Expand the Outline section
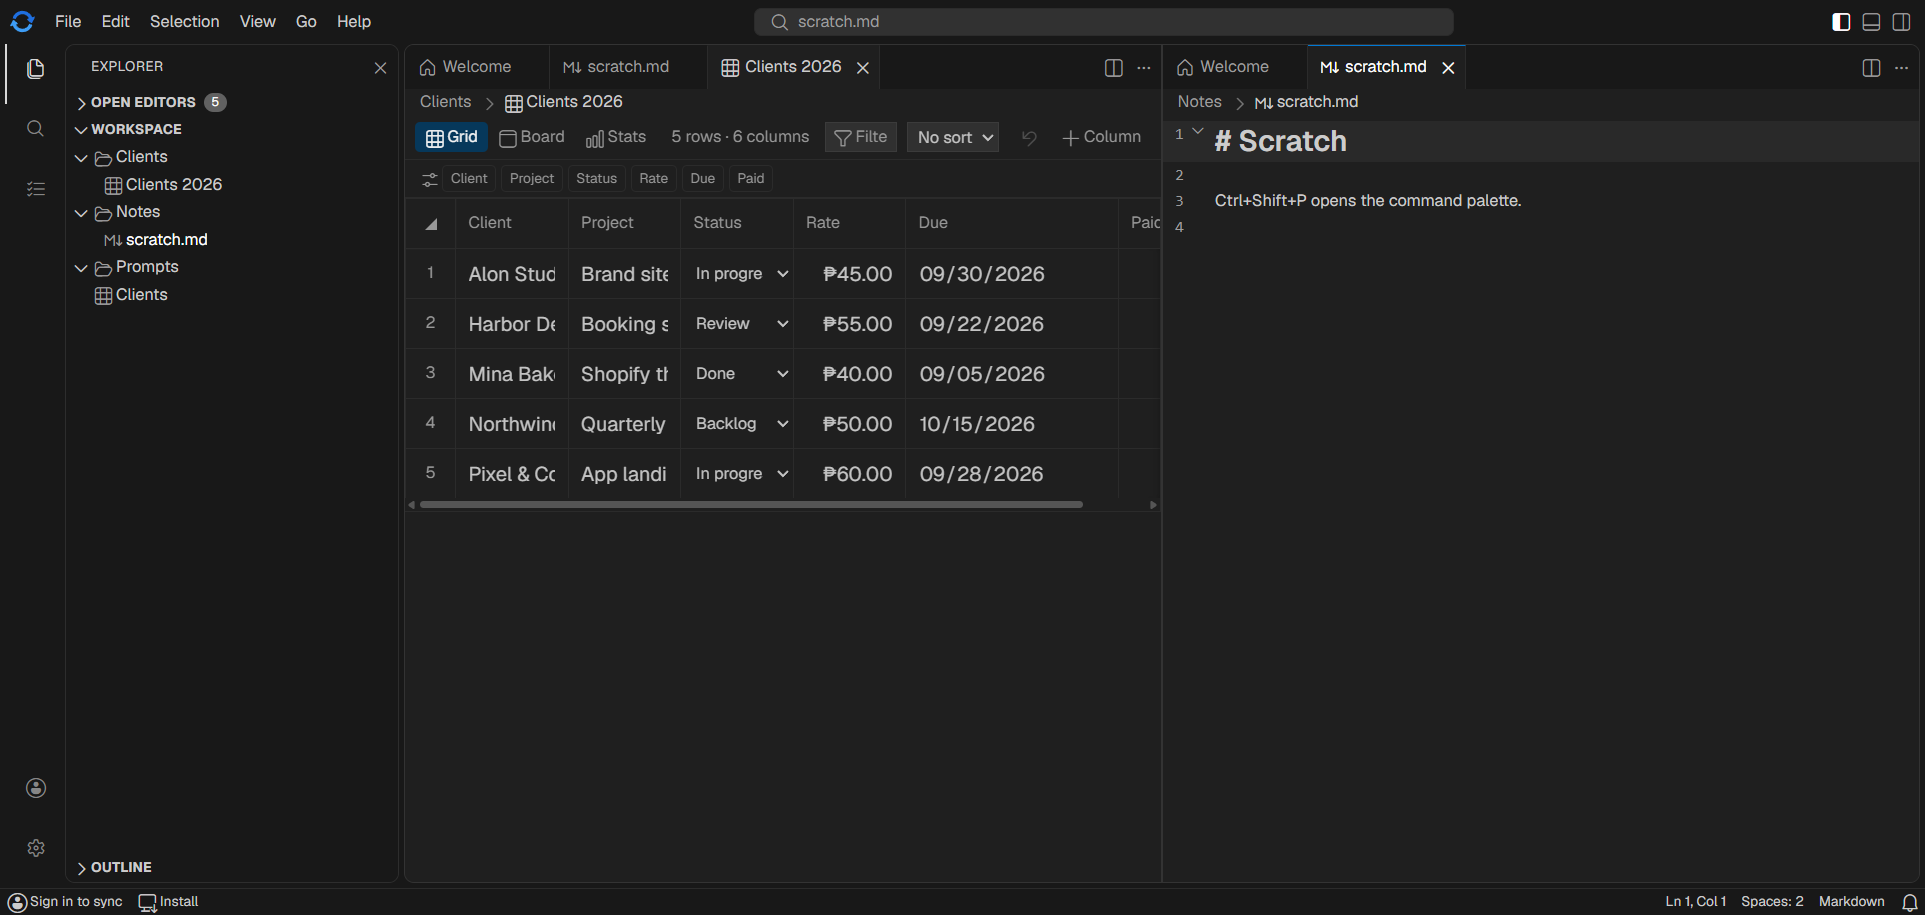1925x915 pixels. [x=114, y=868]
